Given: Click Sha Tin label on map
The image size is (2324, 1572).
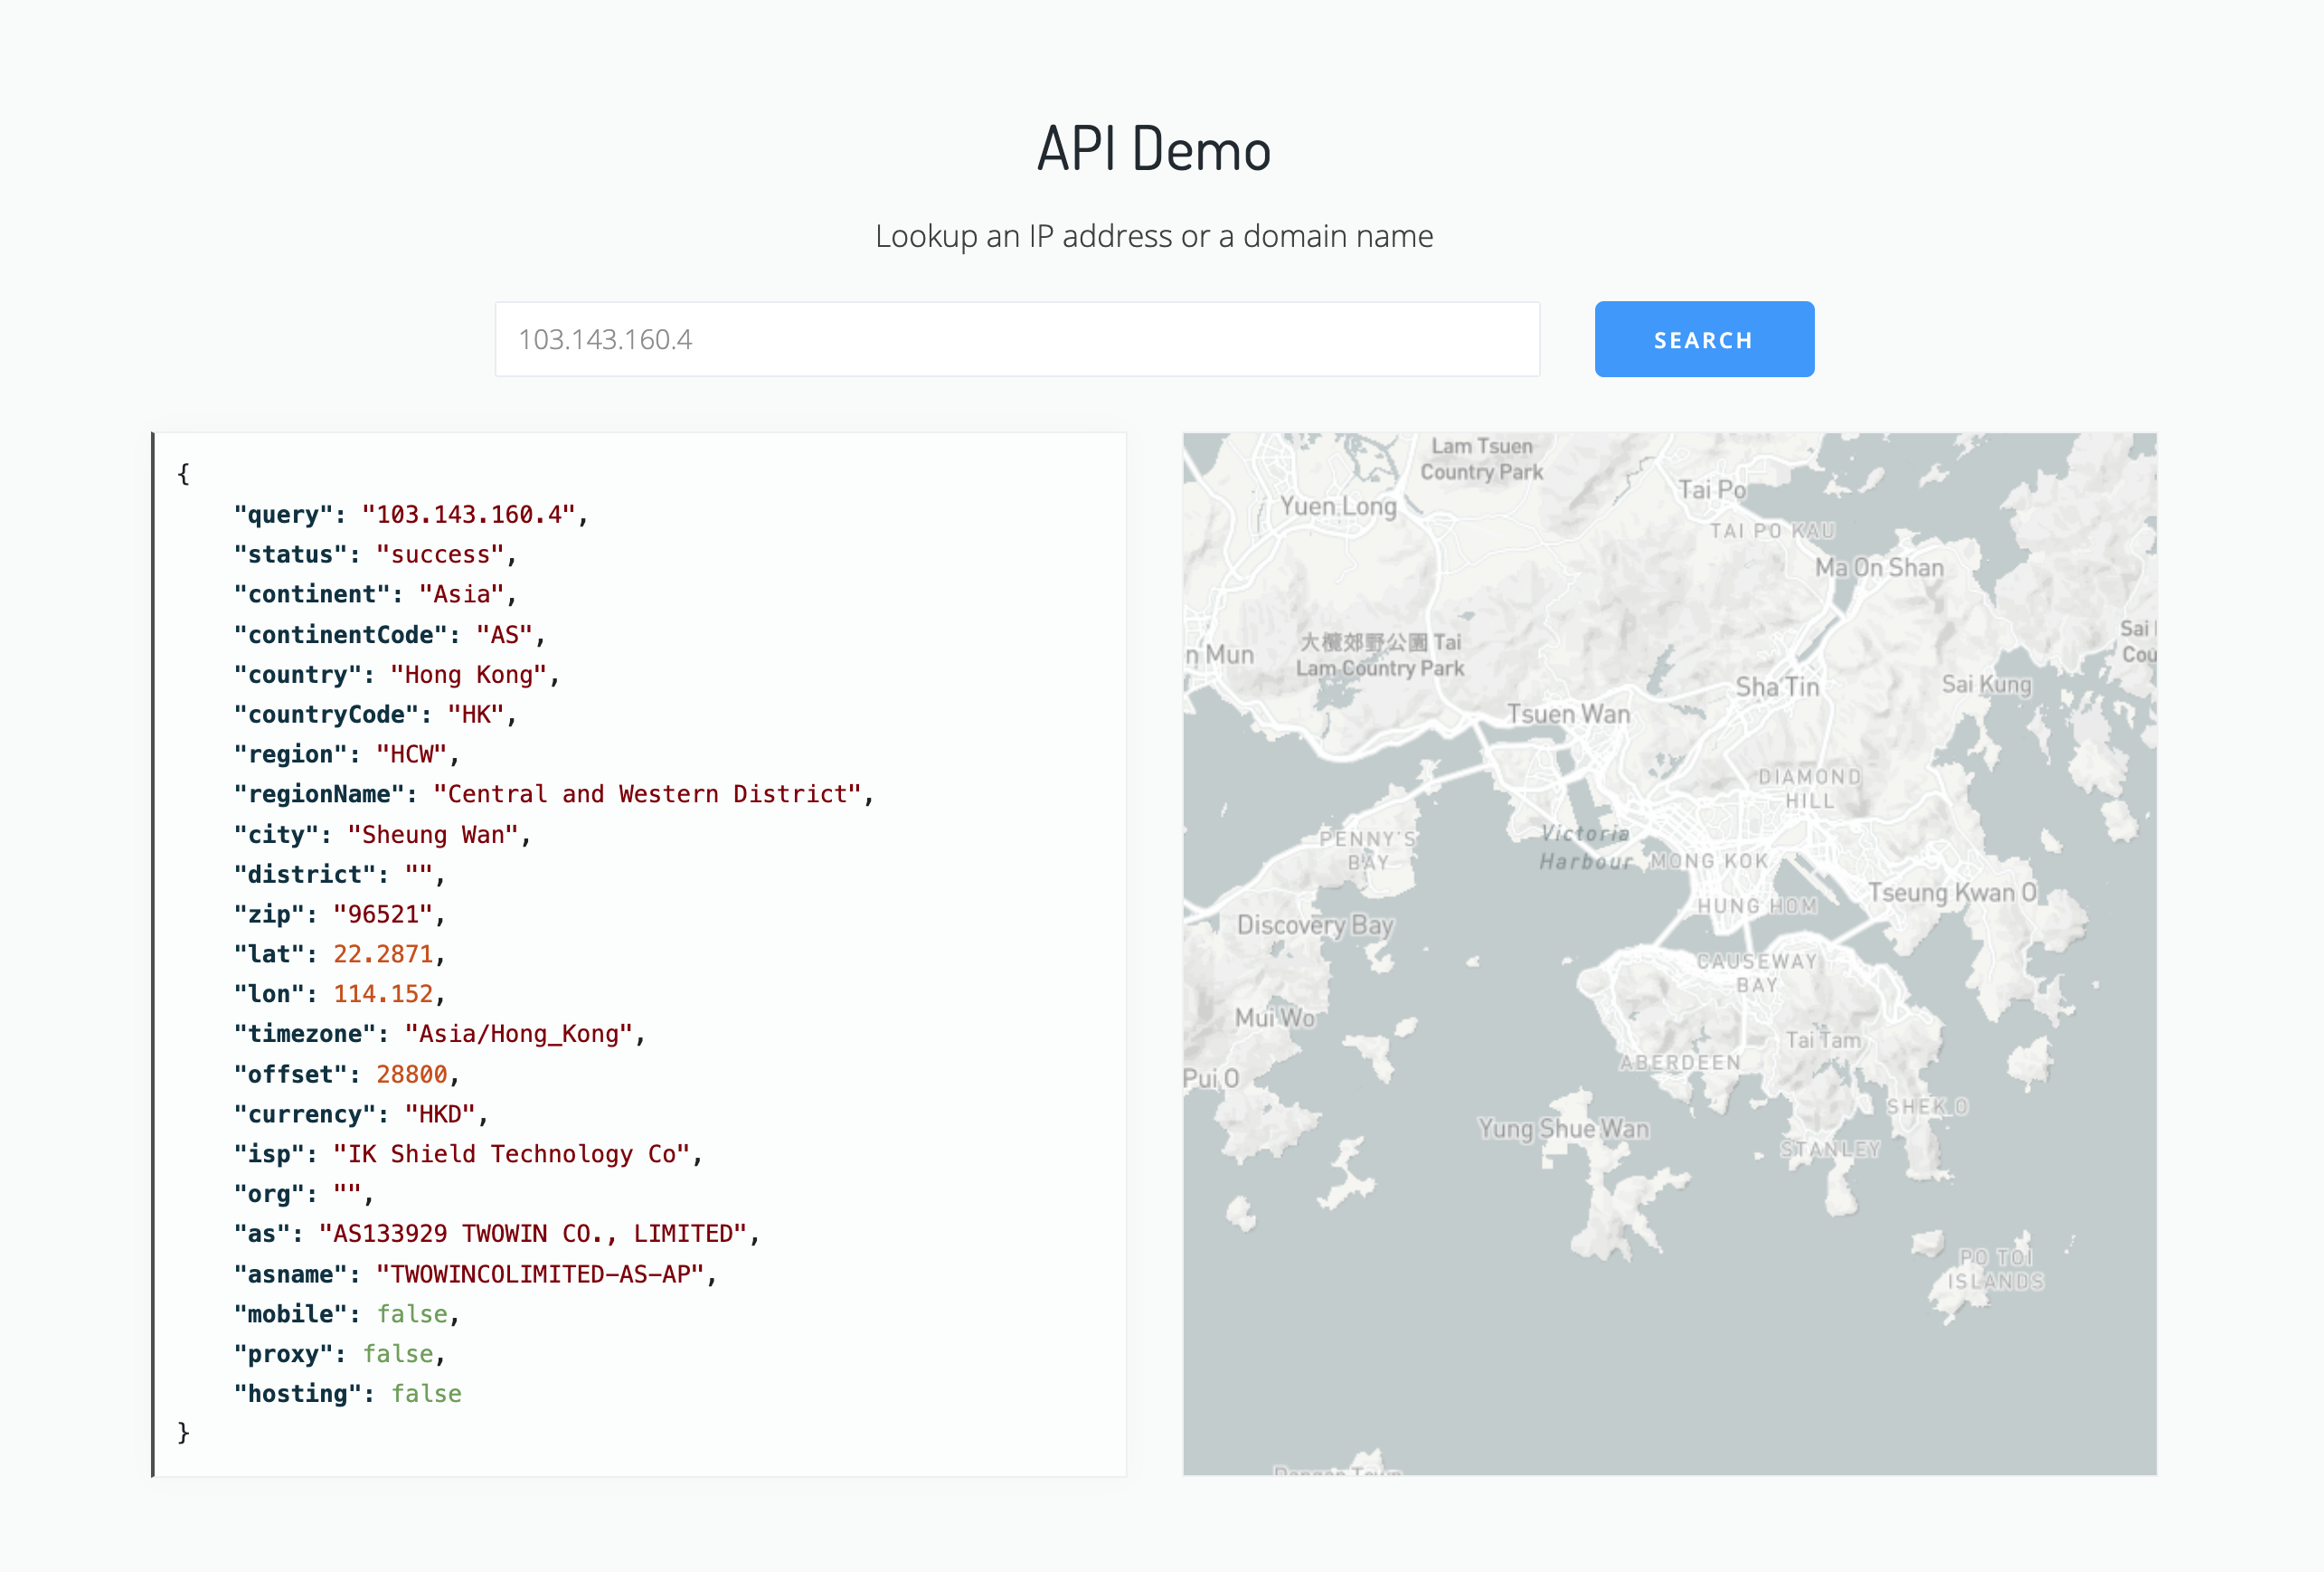Looking at the screenshot, I should 1777,687.
